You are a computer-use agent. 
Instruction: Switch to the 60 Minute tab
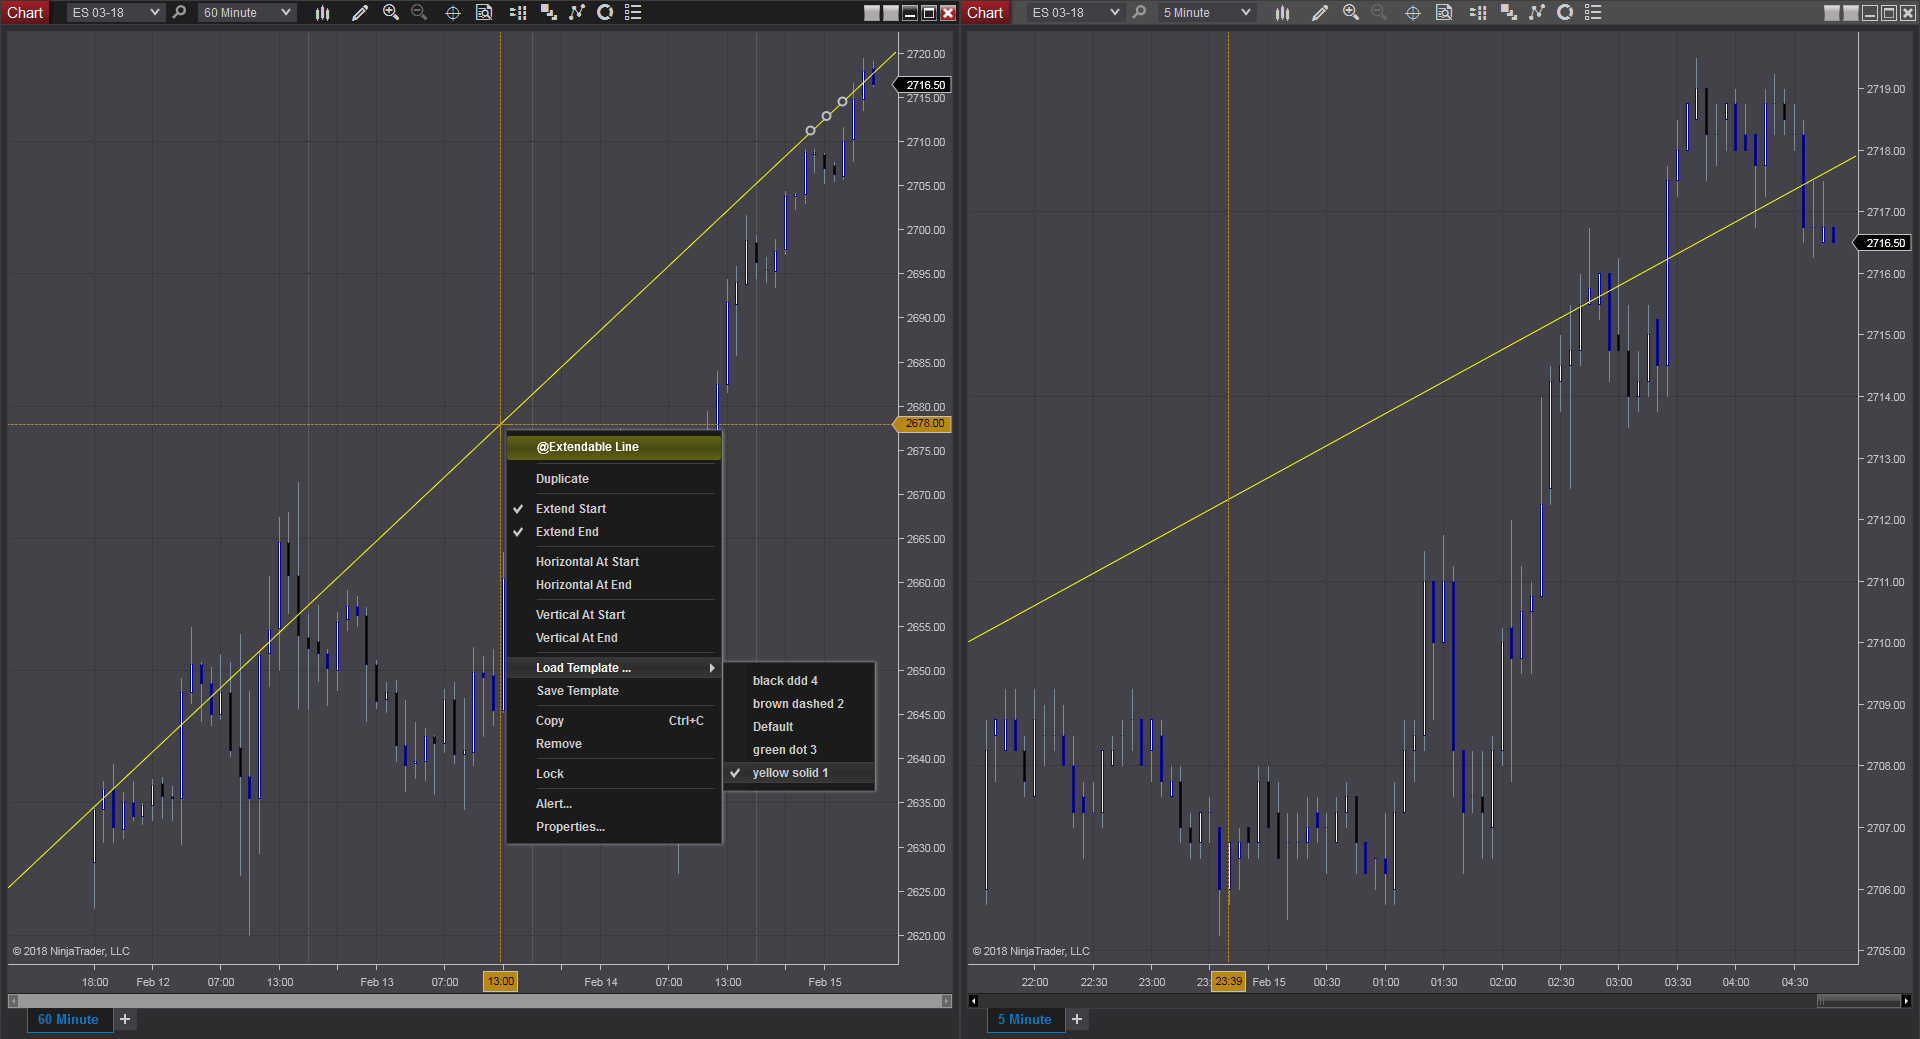(68, 1020)
